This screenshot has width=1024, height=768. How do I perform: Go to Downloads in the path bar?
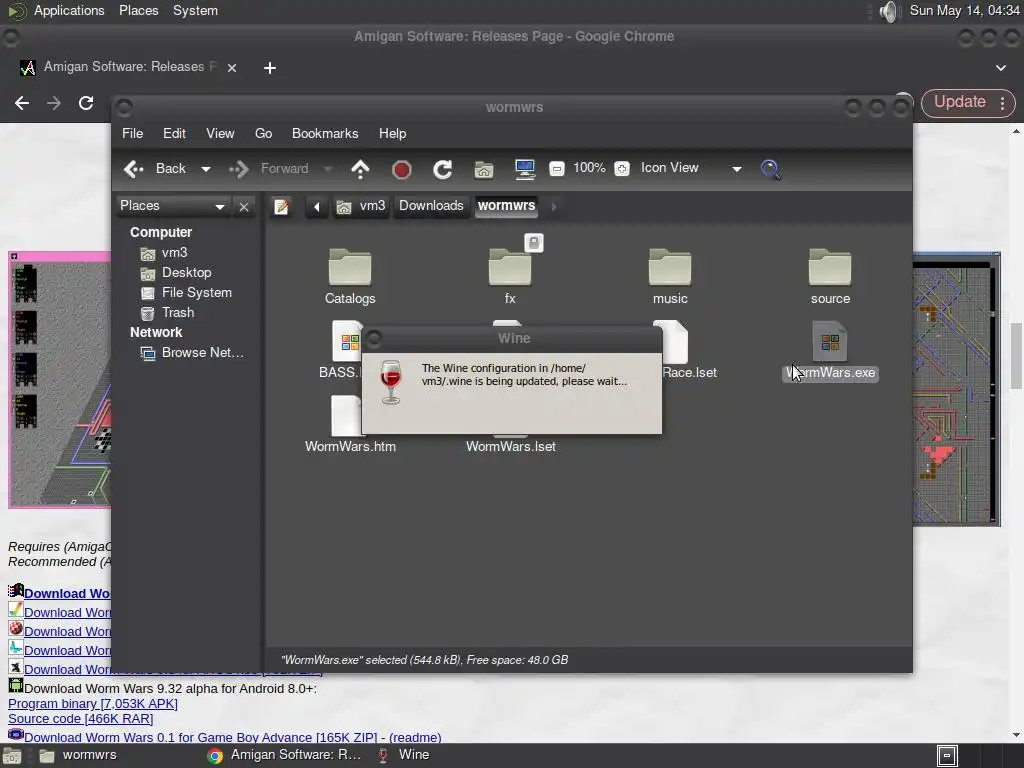click(431, 206)
